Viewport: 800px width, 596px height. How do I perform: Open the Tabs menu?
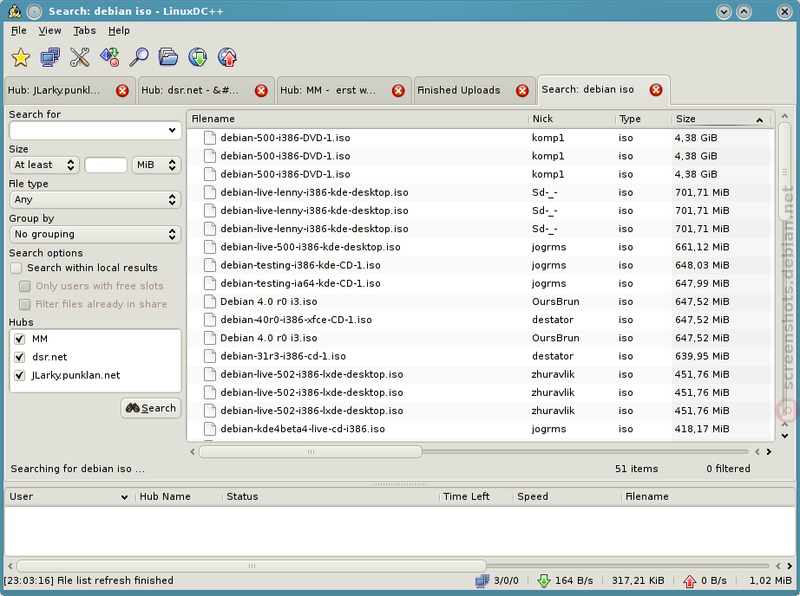click(x=84, y=31)
